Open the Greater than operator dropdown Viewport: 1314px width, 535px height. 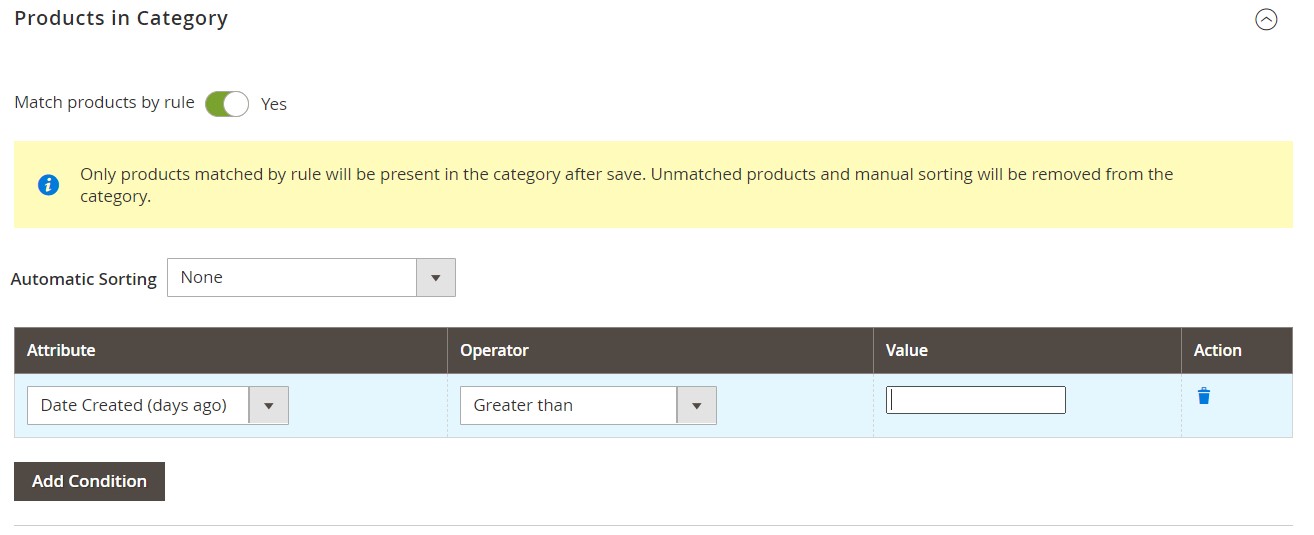pos(588,405)
